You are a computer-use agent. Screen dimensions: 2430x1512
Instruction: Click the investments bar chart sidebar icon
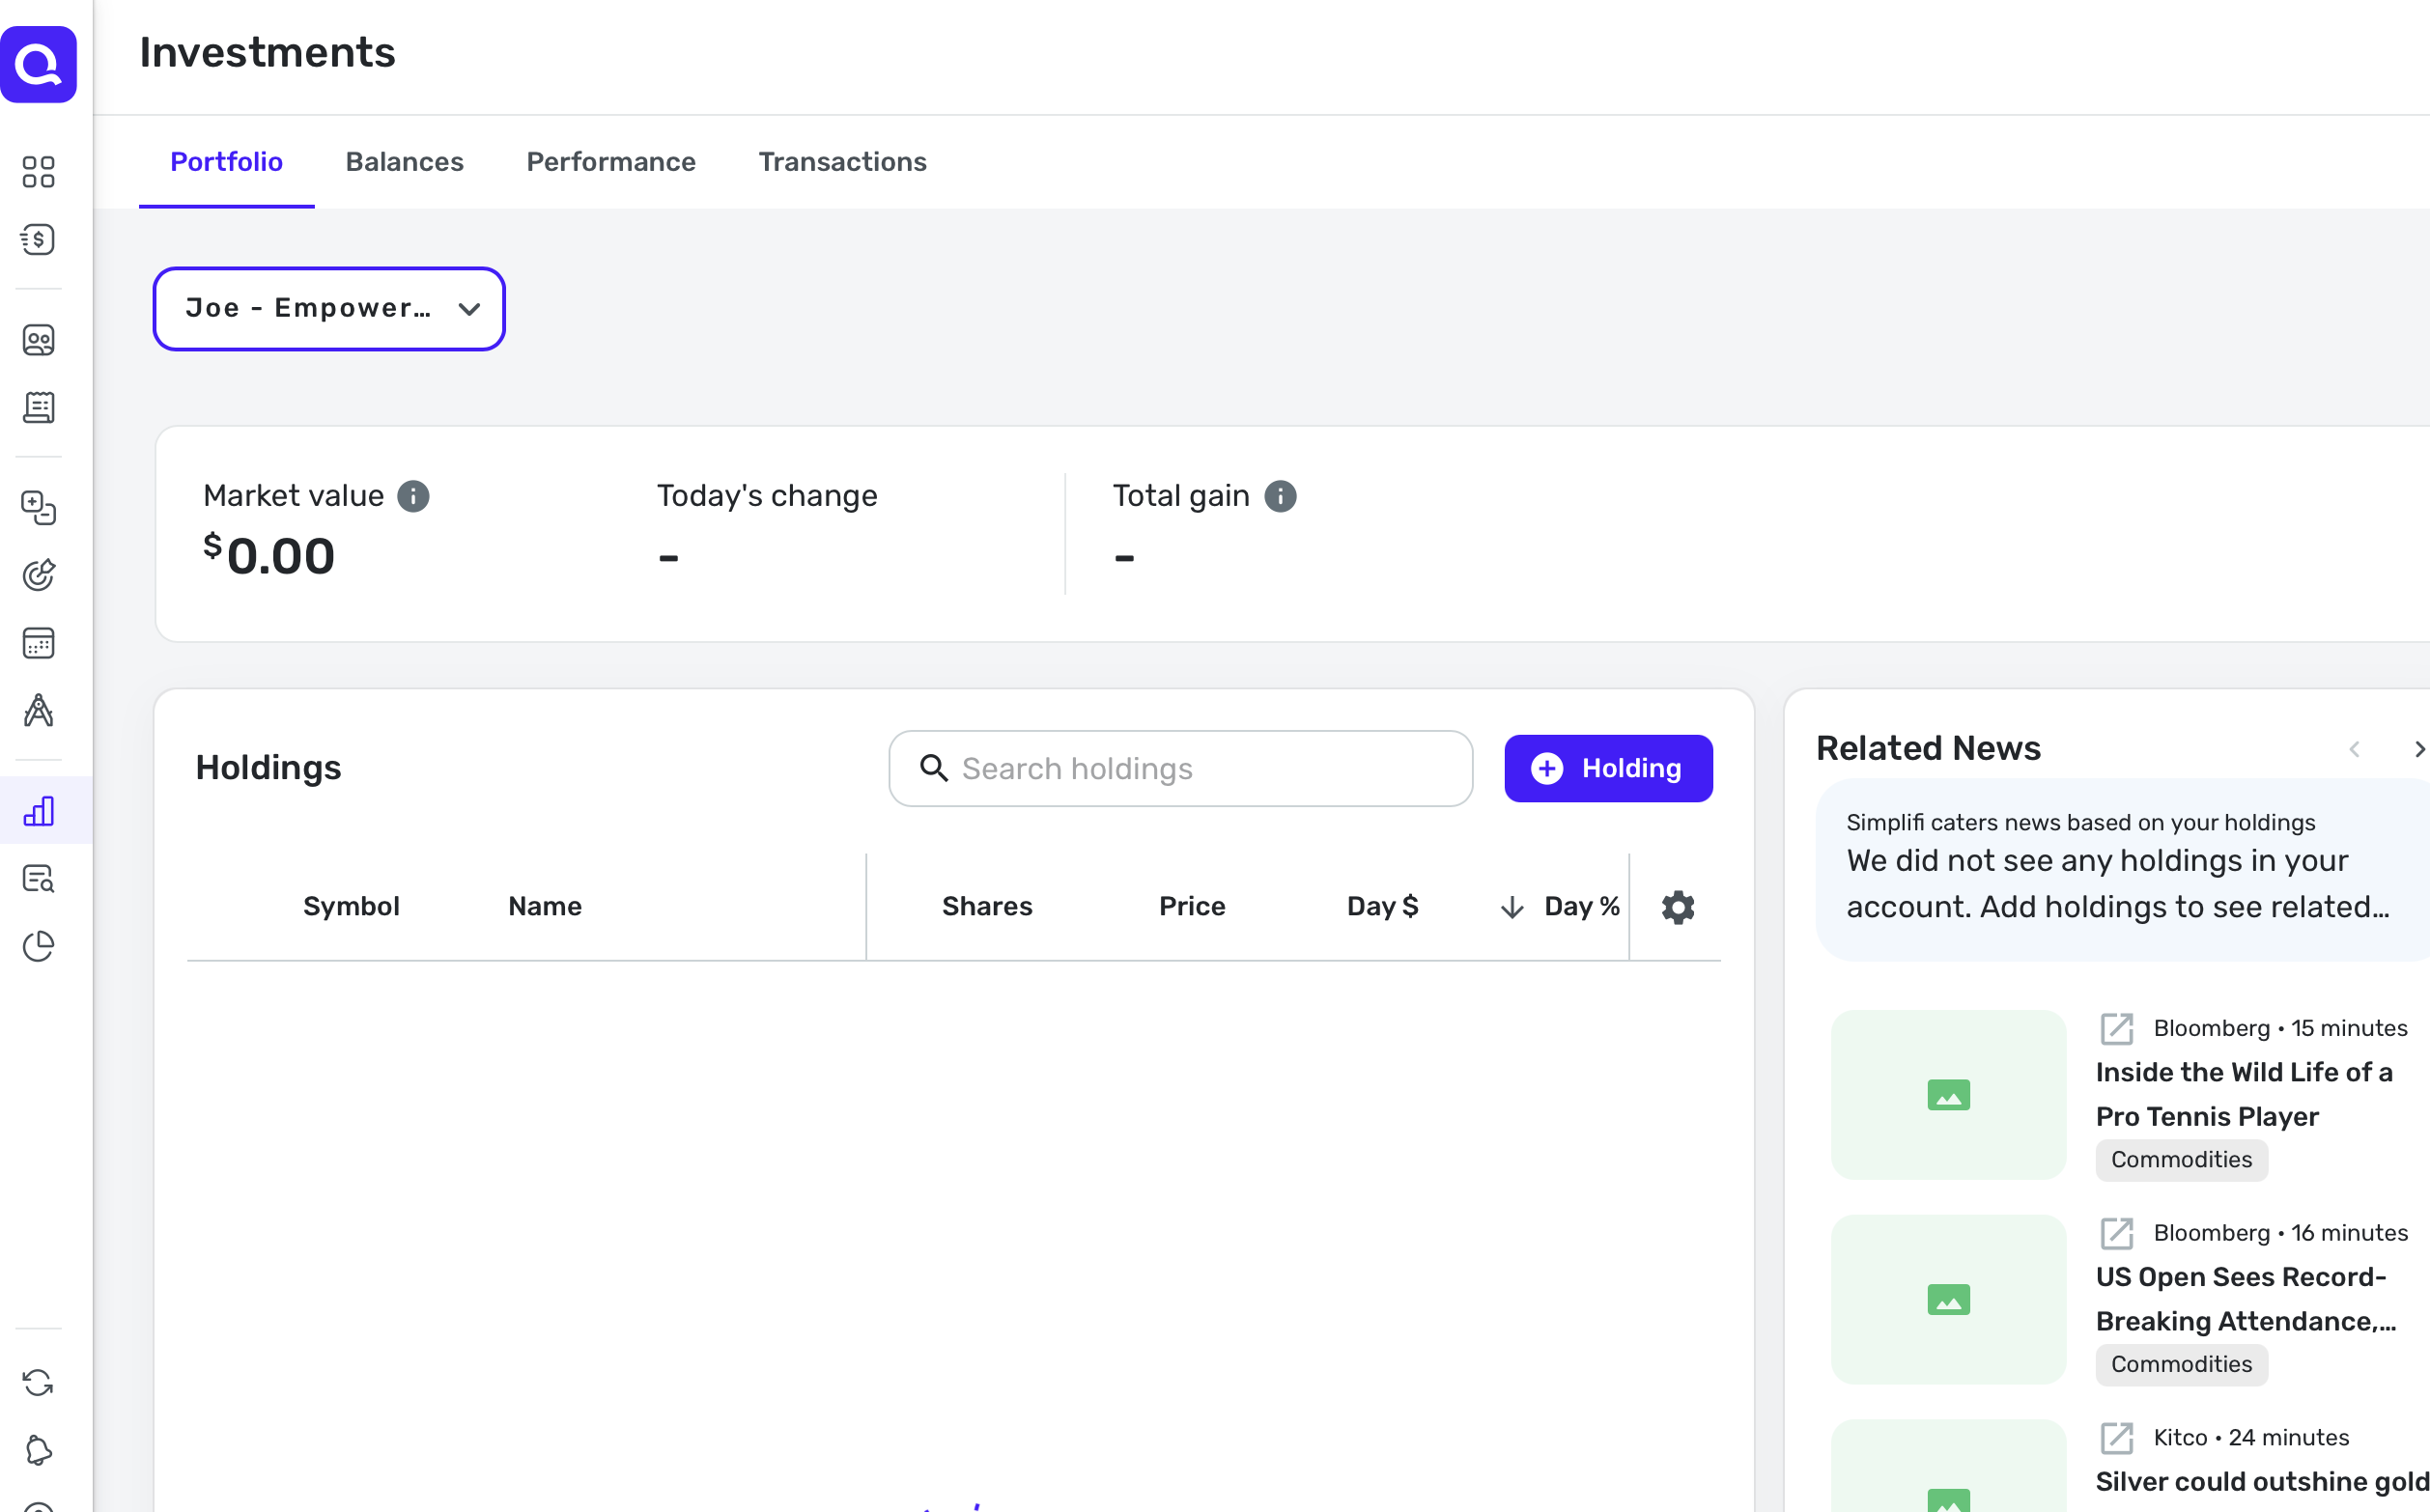click(38, 811)
